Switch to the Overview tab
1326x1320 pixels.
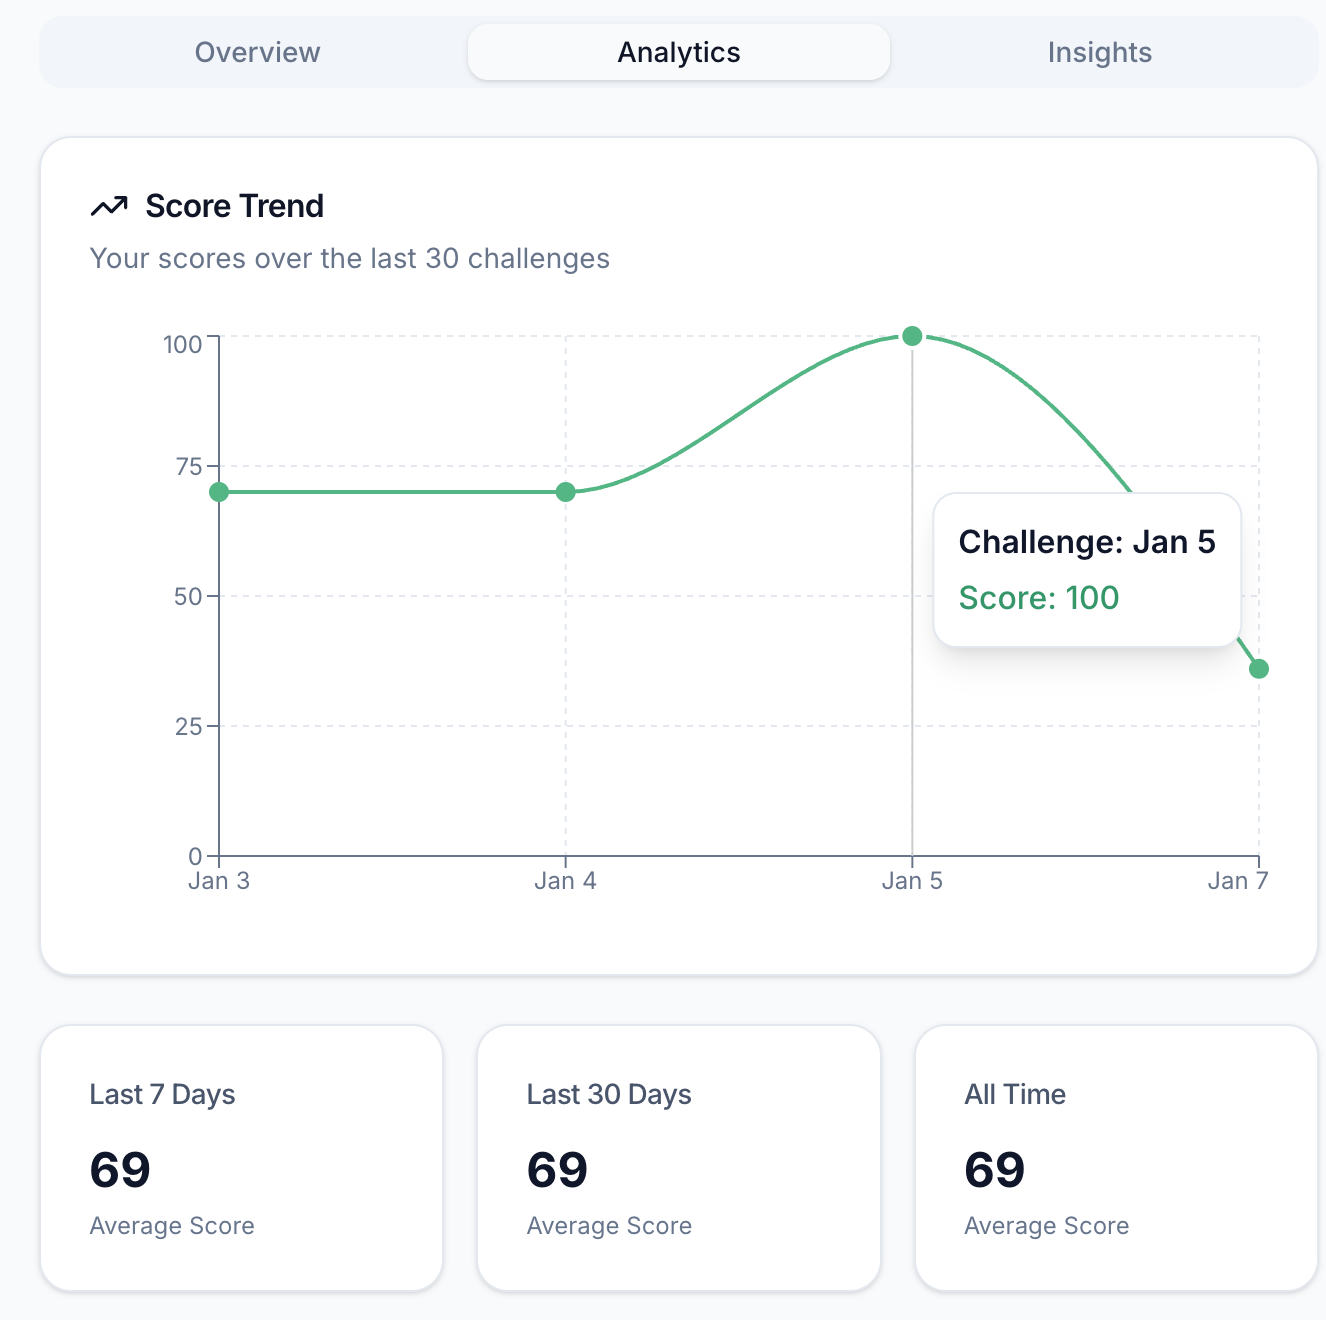pyautogui.click(x=257, y=52)
